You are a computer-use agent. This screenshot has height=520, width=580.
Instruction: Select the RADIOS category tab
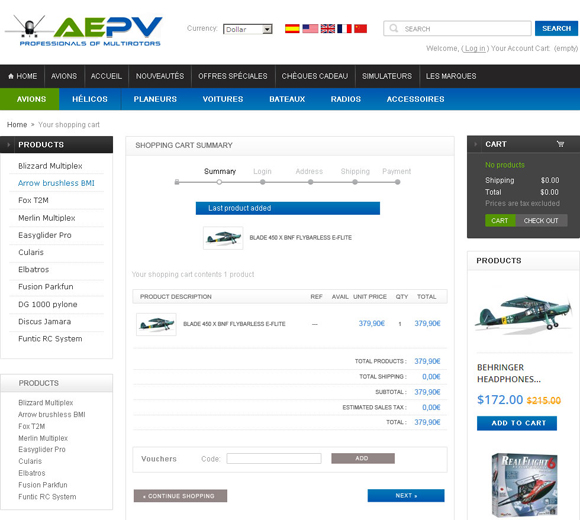[x=345, y=99]
